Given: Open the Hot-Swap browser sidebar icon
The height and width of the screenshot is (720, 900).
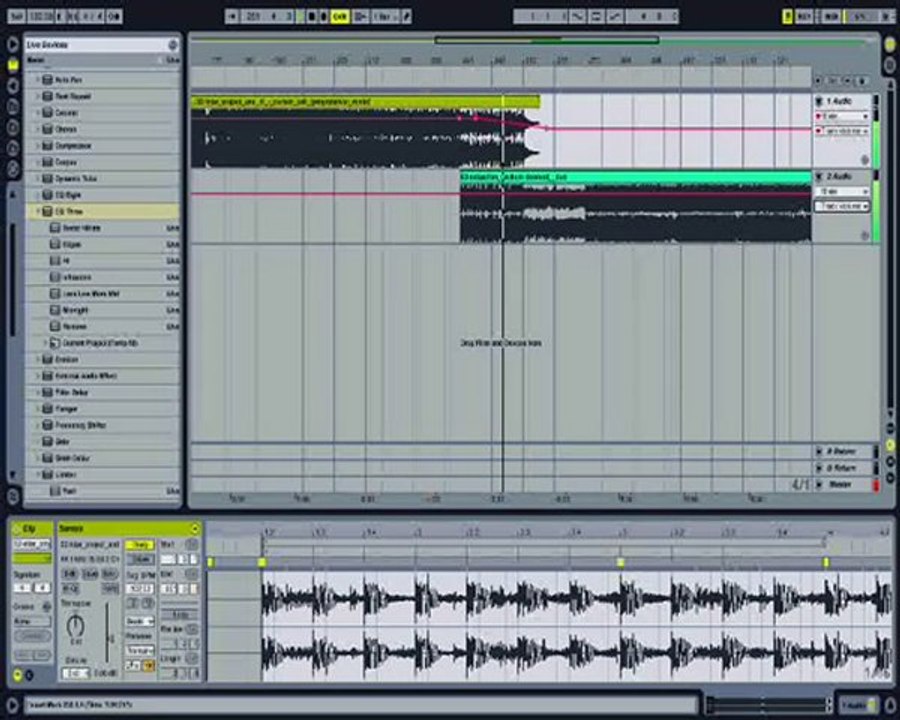Looking at the screenshot, I should 13,169.
